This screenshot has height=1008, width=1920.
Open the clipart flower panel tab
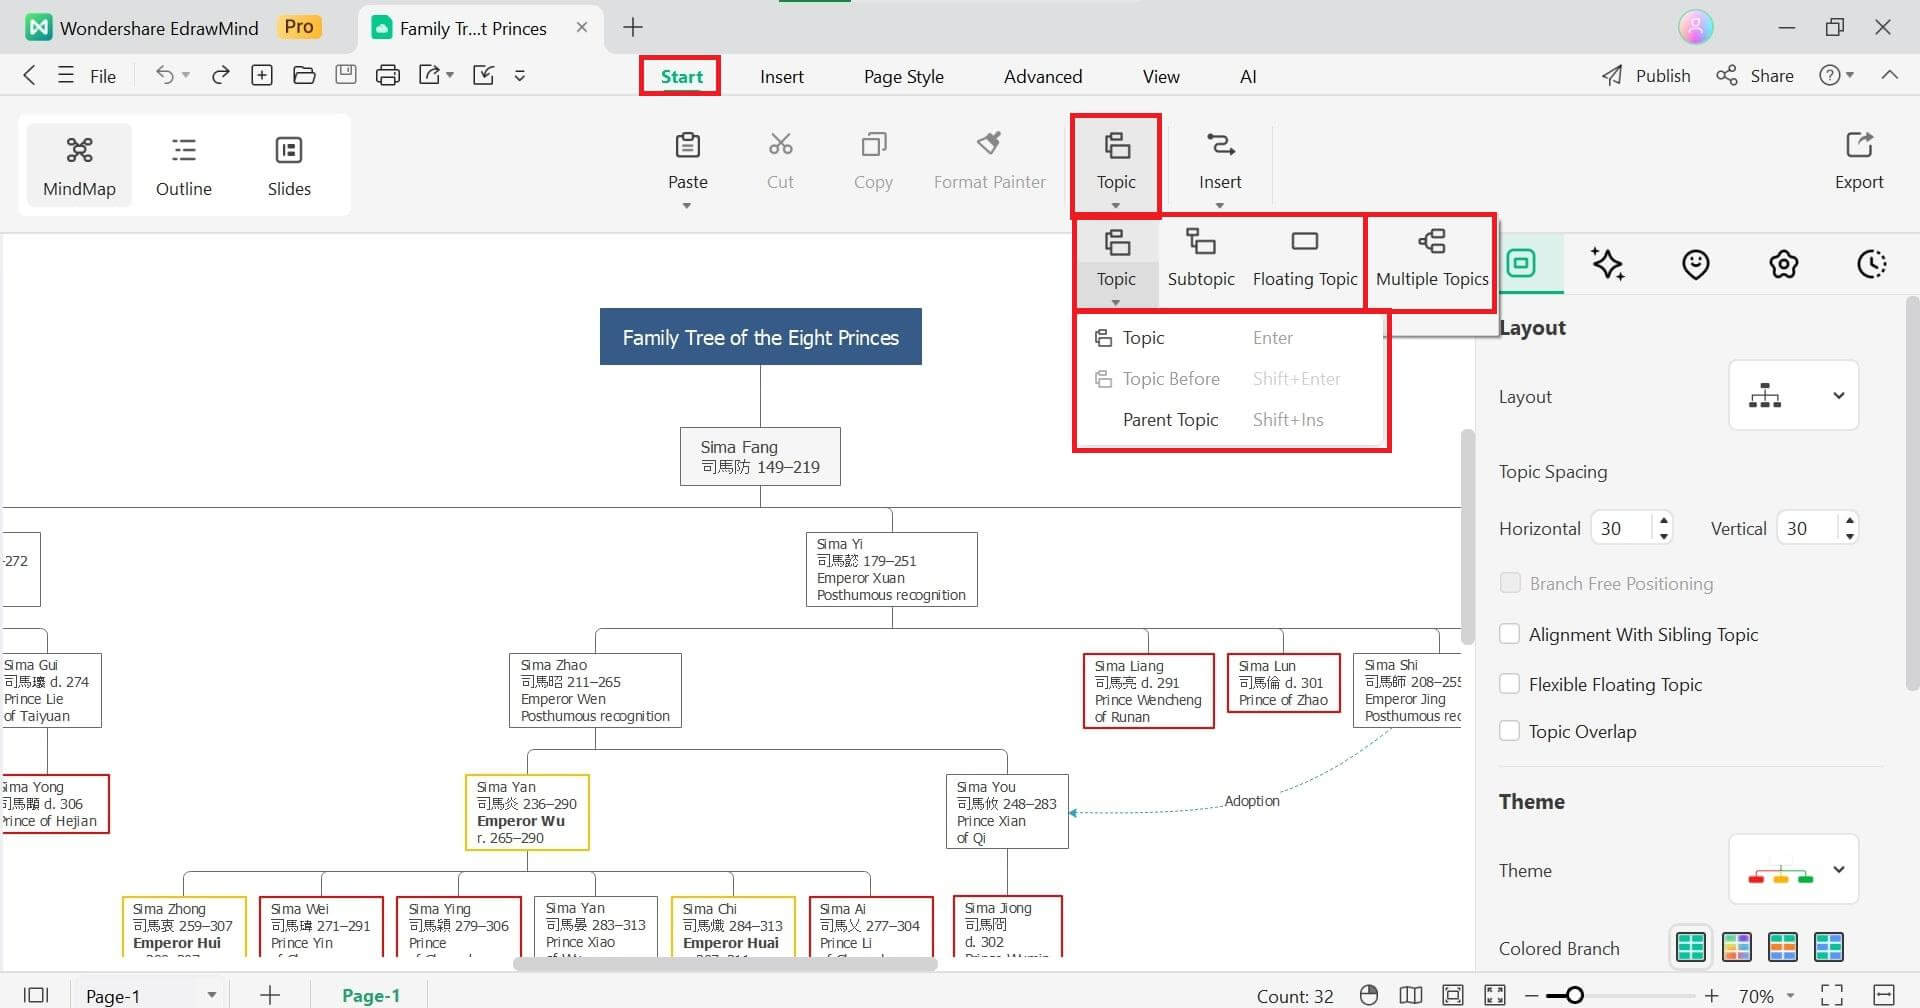[x=1784, y=264]
